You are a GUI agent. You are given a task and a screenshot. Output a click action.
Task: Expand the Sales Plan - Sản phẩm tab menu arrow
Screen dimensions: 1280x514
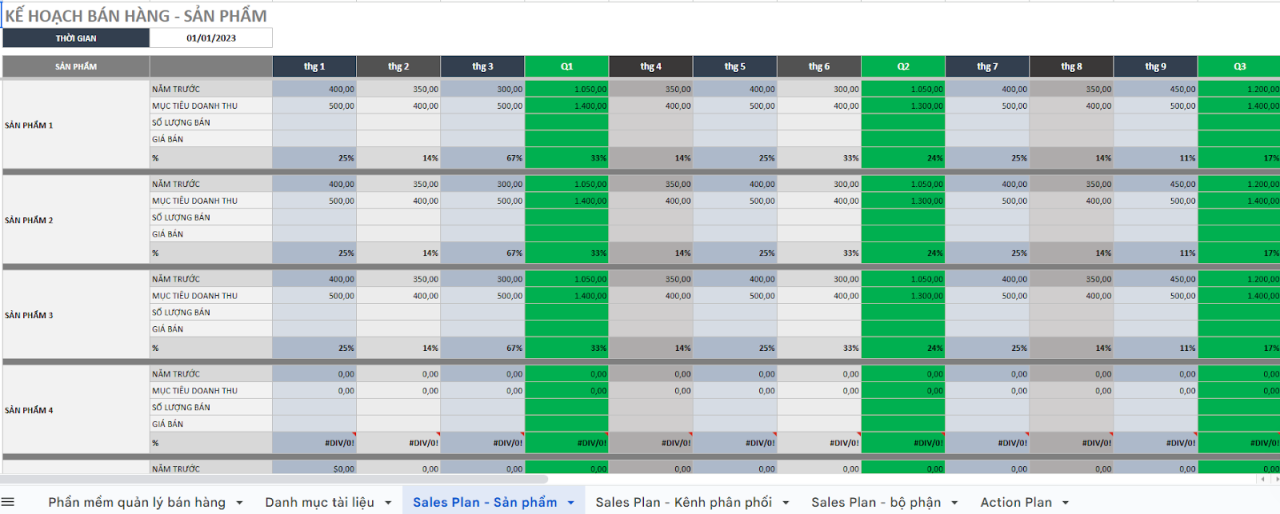coord(570,503)
